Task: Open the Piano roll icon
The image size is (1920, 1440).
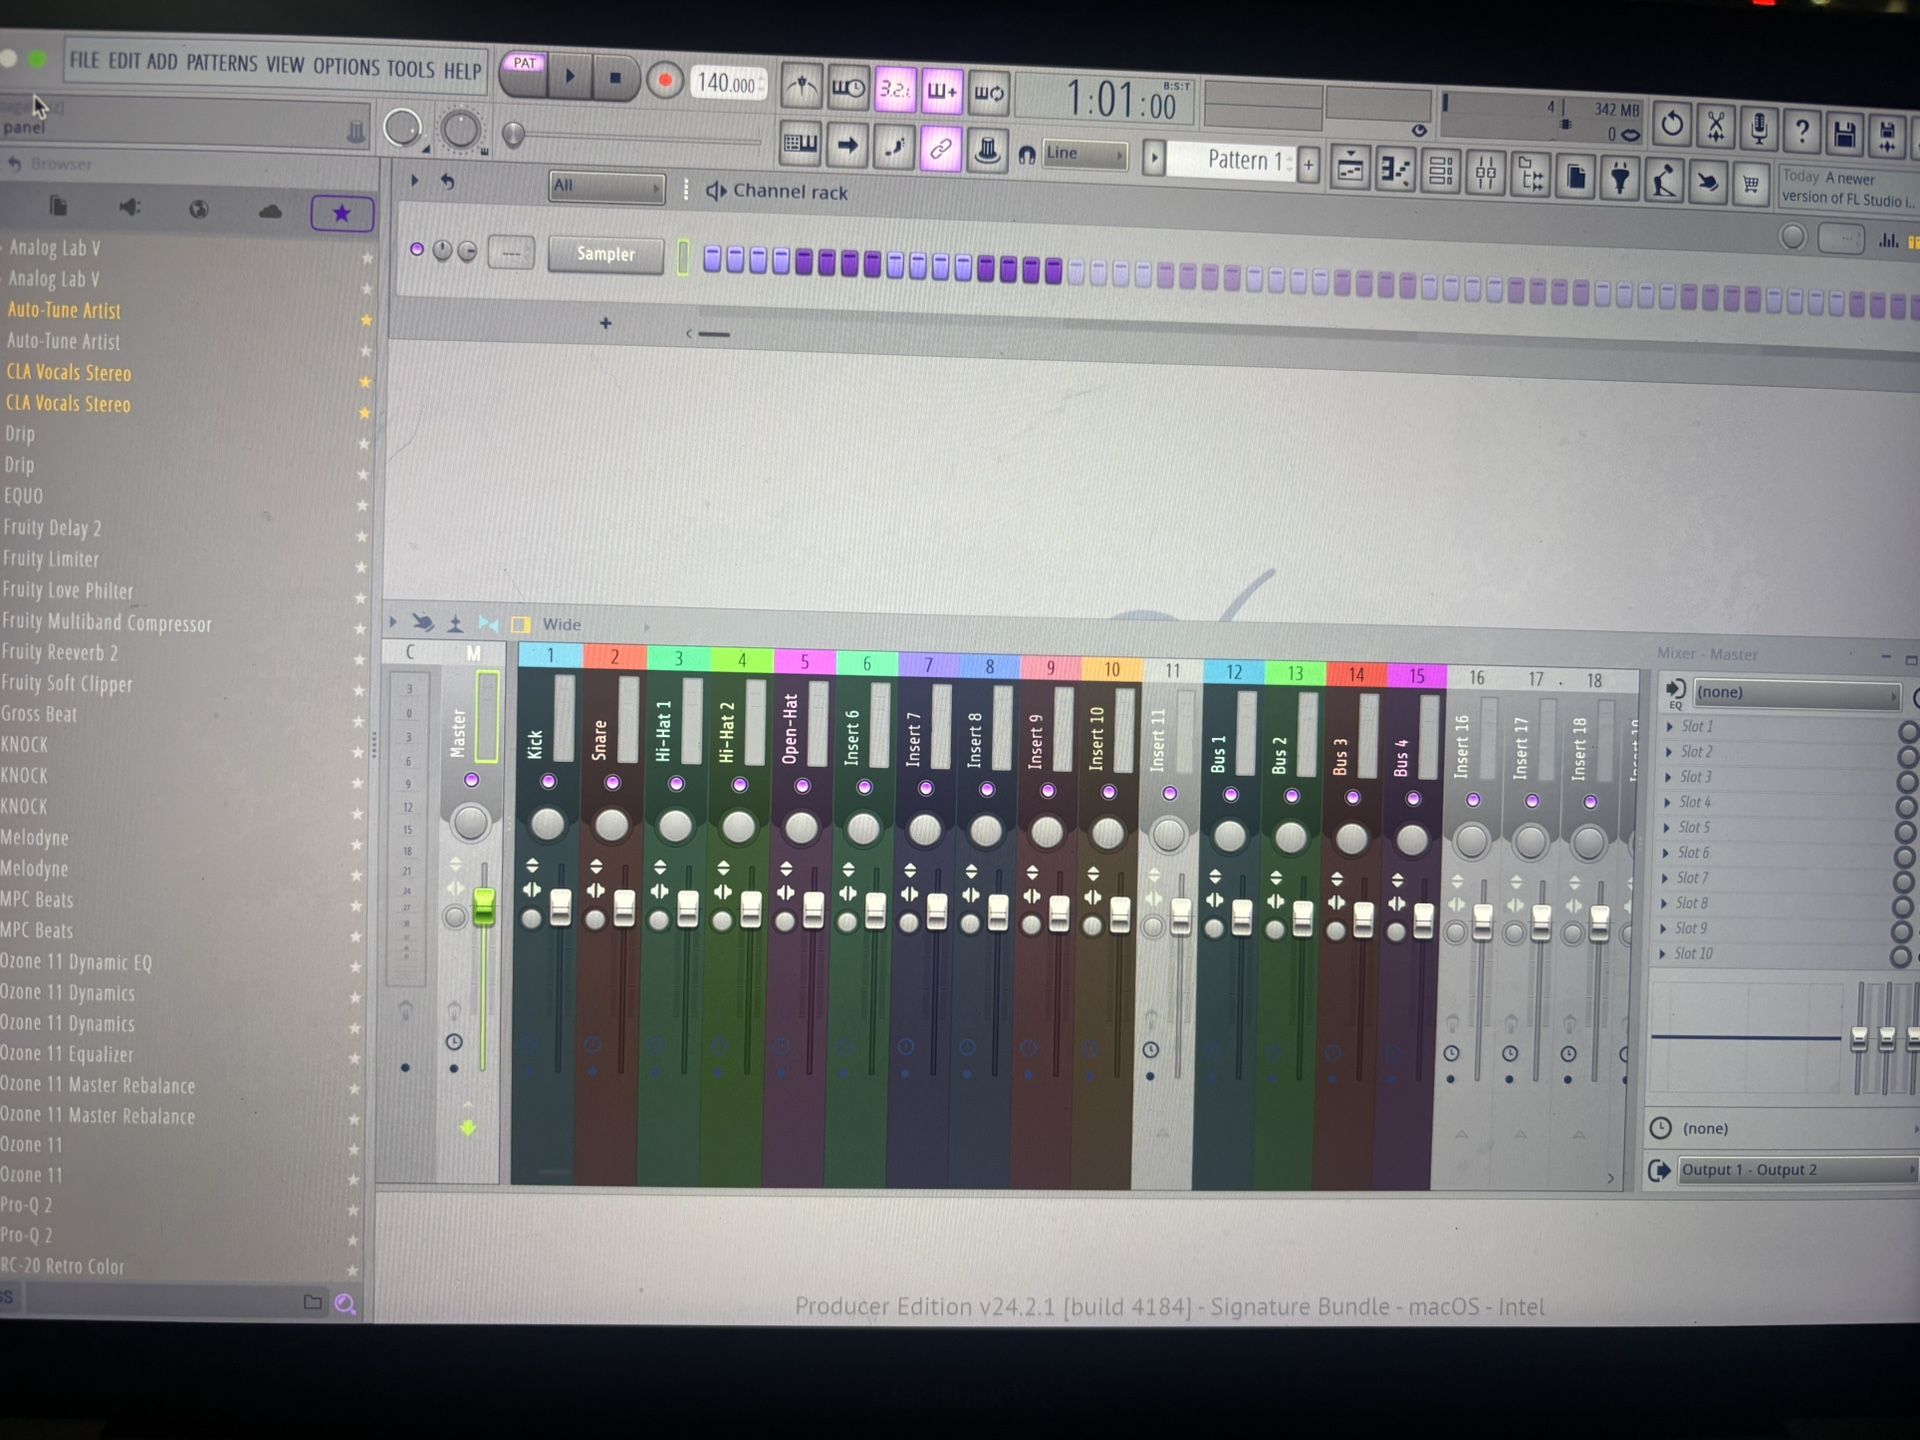Action: coord(1395,171)
